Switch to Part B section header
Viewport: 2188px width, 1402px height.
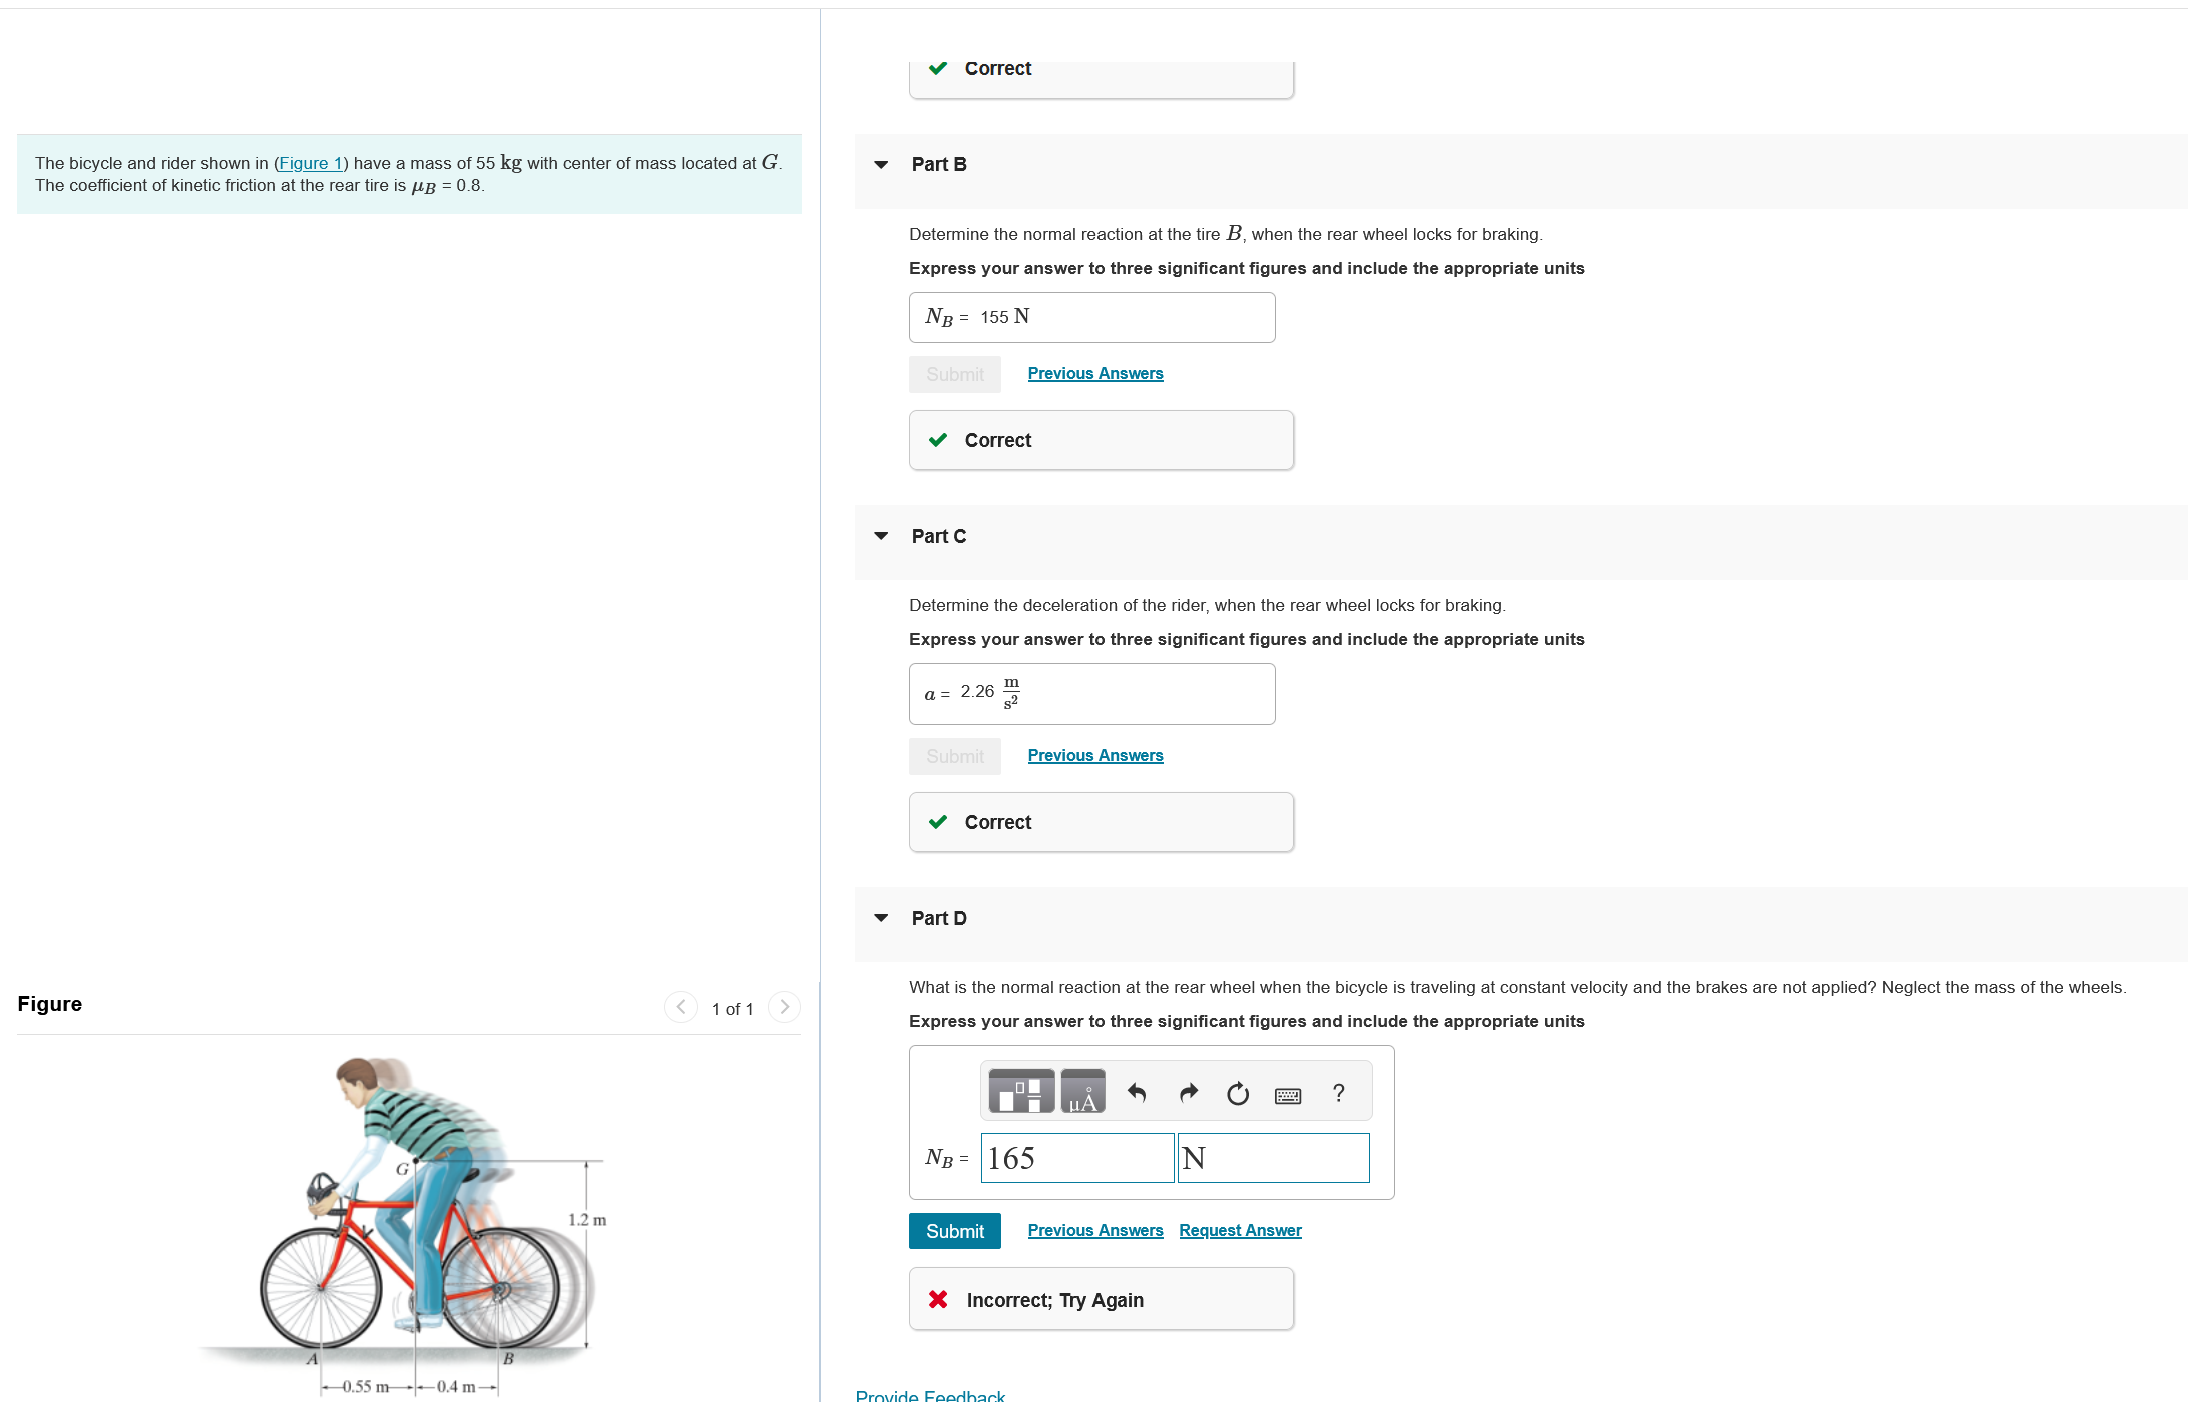click(x=938, y=164)
